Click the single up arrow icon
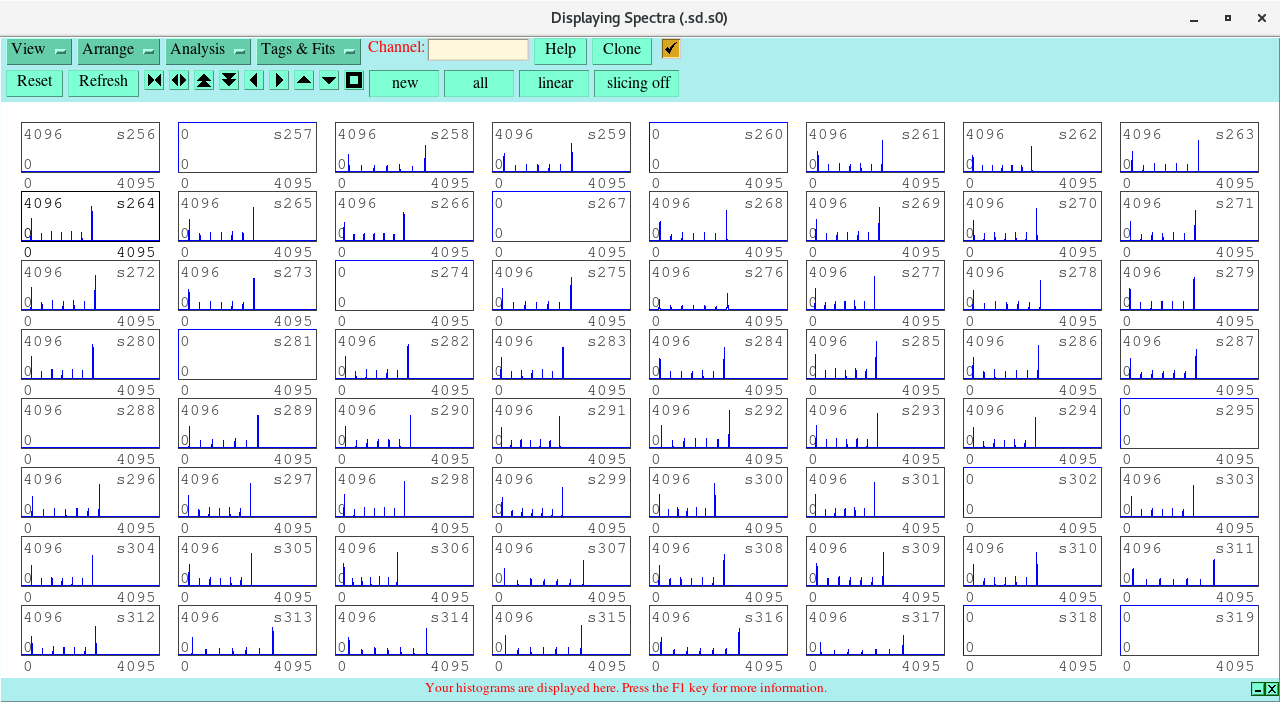1280x702 pixels. [x=304, y=81]
